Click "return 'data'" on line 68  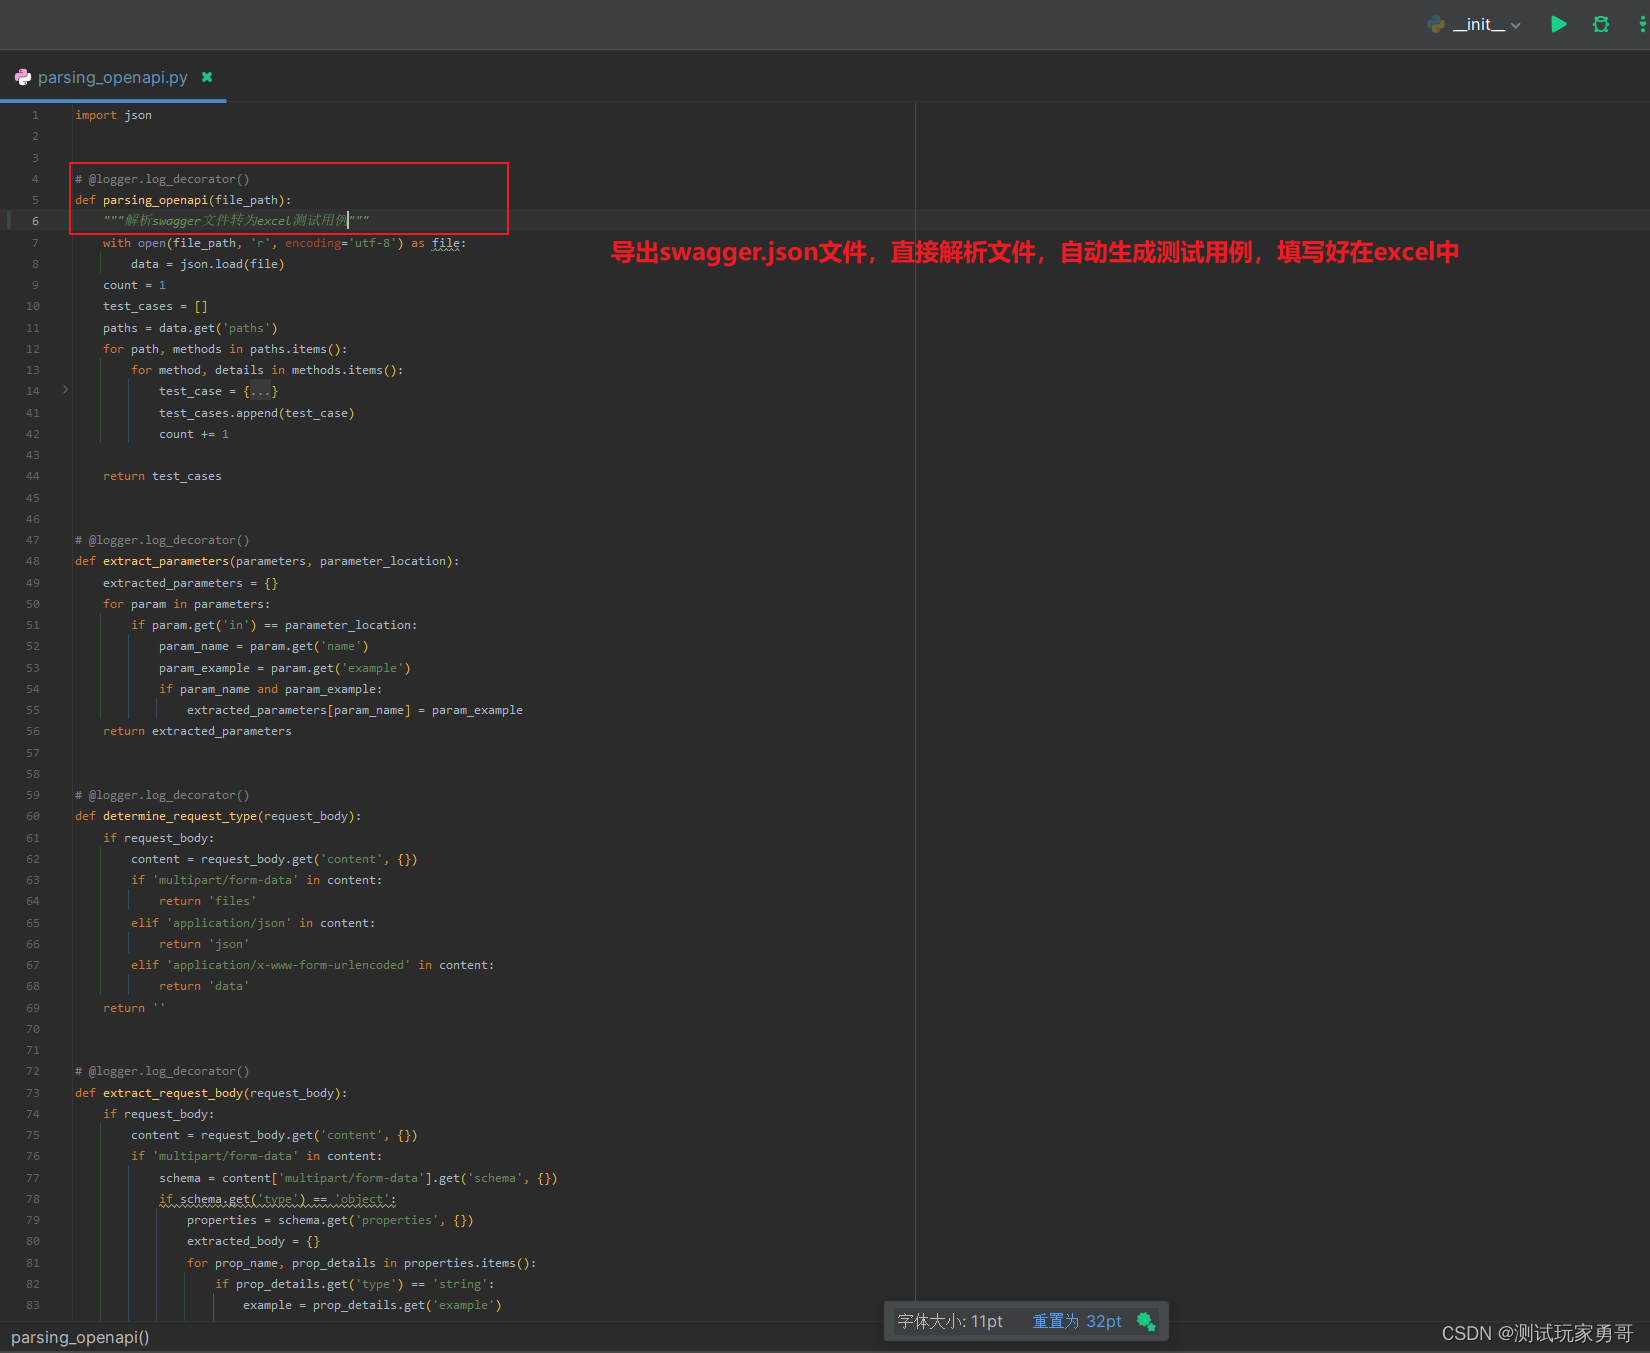click(x=204, y=986)
